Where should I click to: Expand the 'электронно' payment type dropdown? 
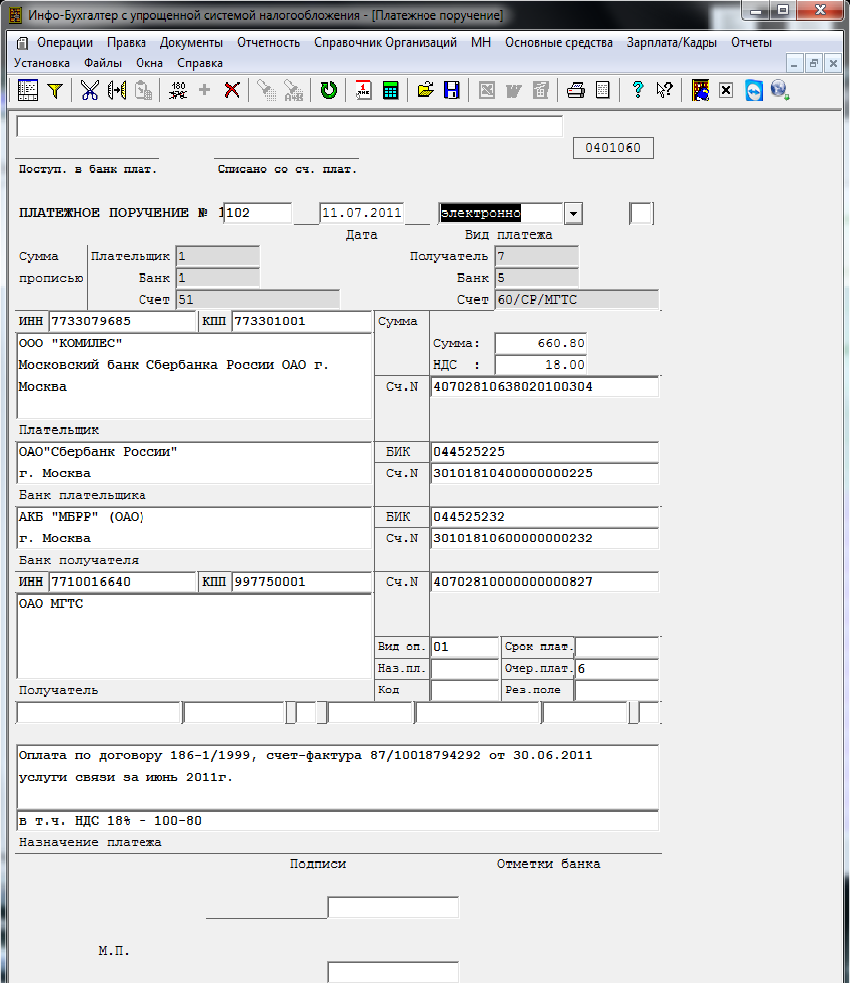pyautogui.click(x=573, y=213)
